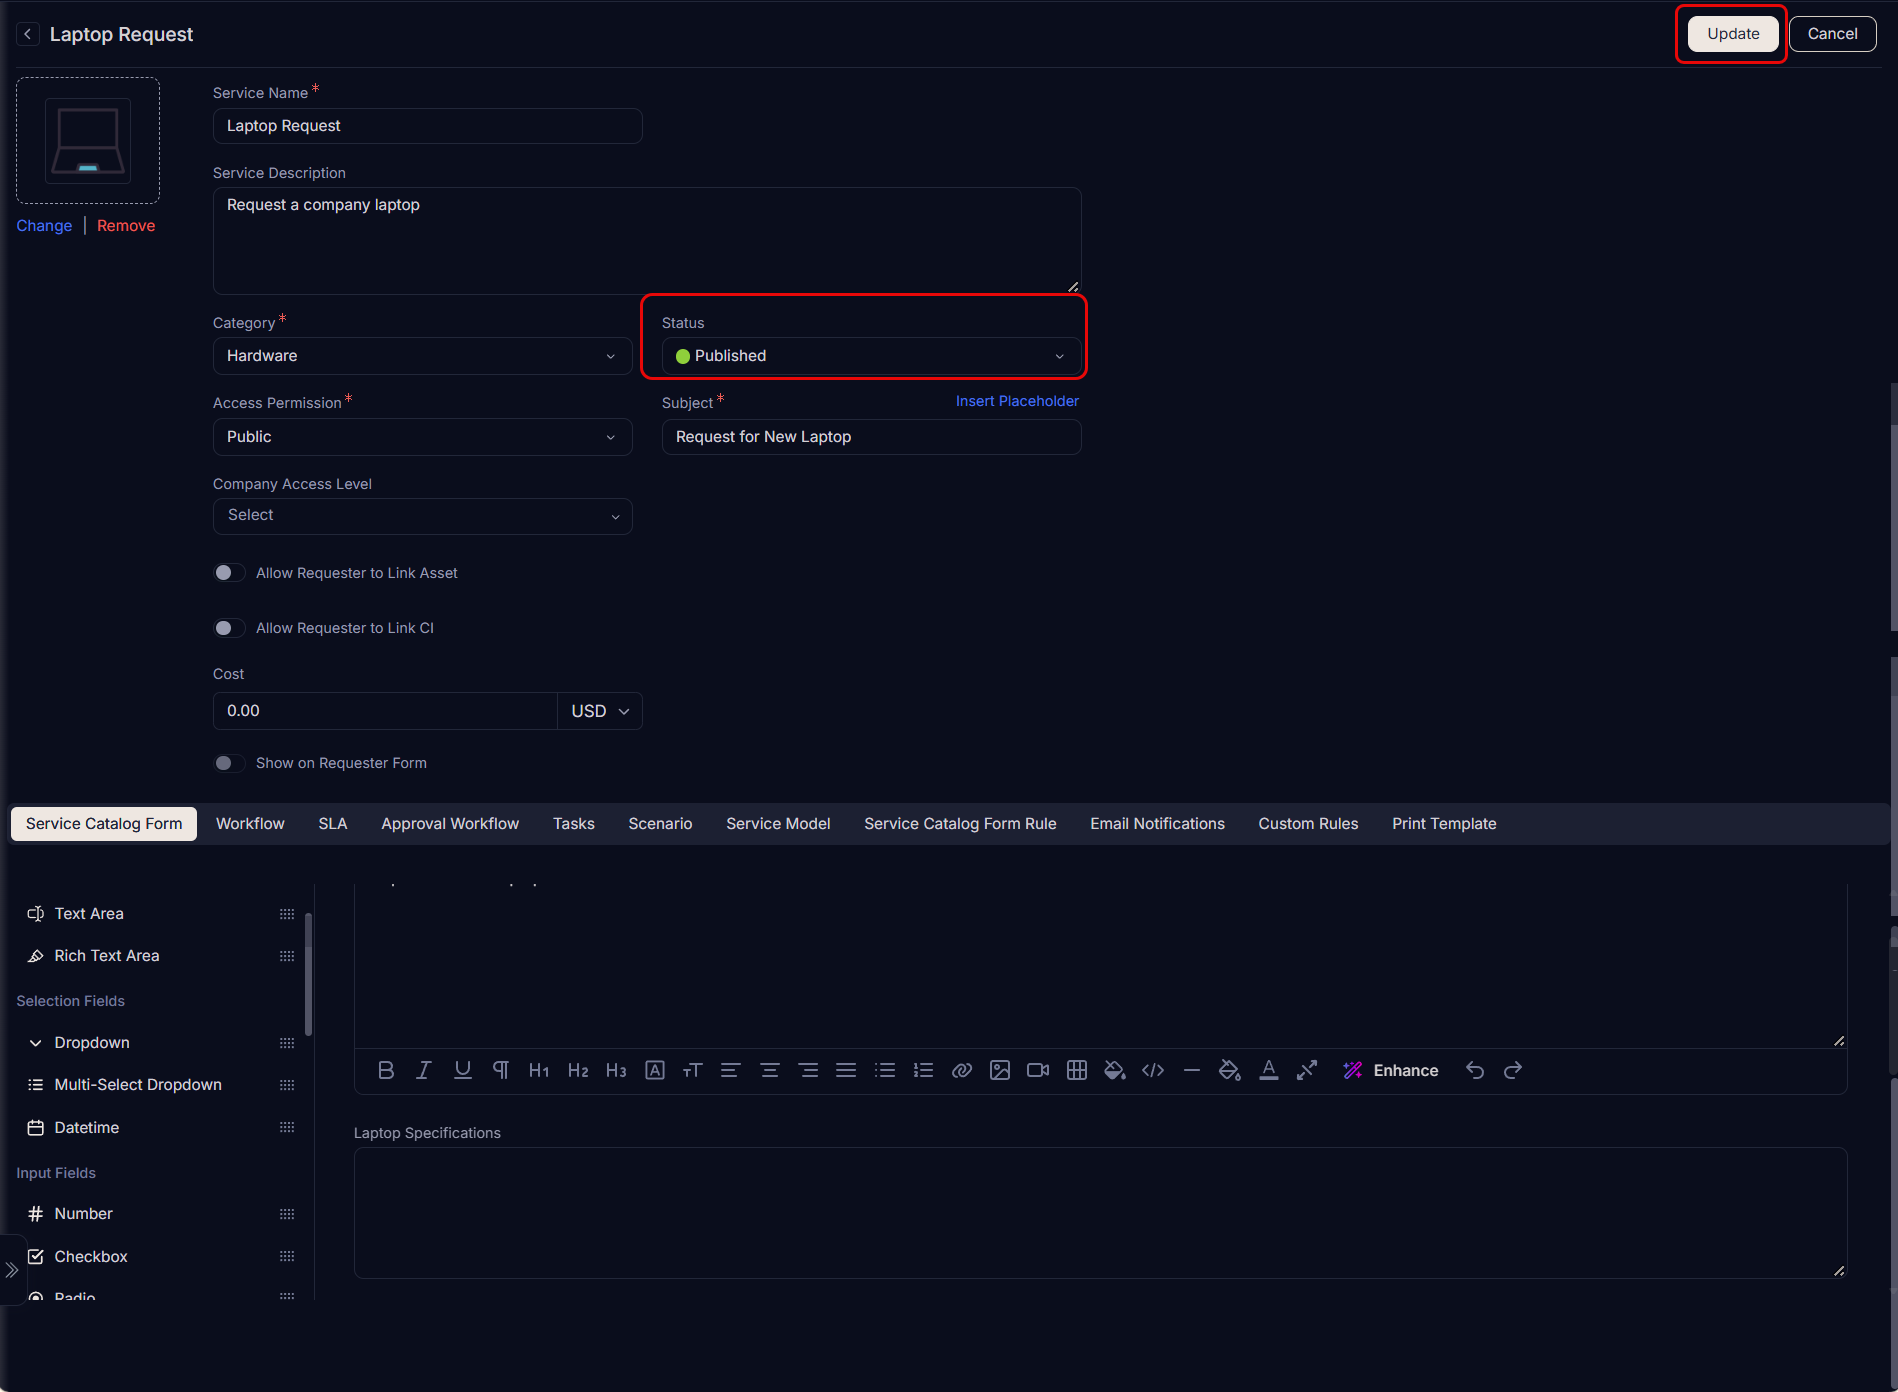Click the Insert Placeholder link
The height and width of the screenshot is (1392, 1898).
point(1017,401)
